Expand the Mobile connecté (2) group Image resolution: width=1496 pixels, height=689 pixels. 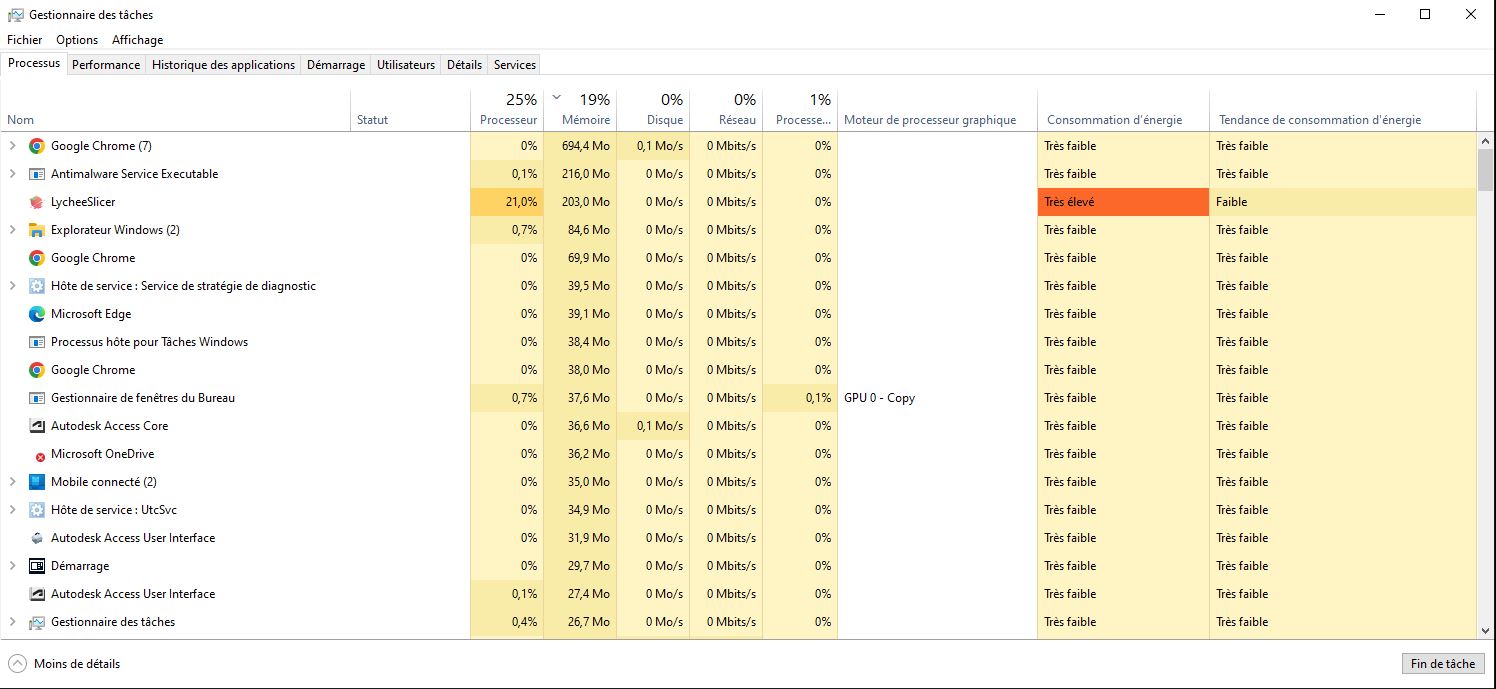tap(13, 482)
